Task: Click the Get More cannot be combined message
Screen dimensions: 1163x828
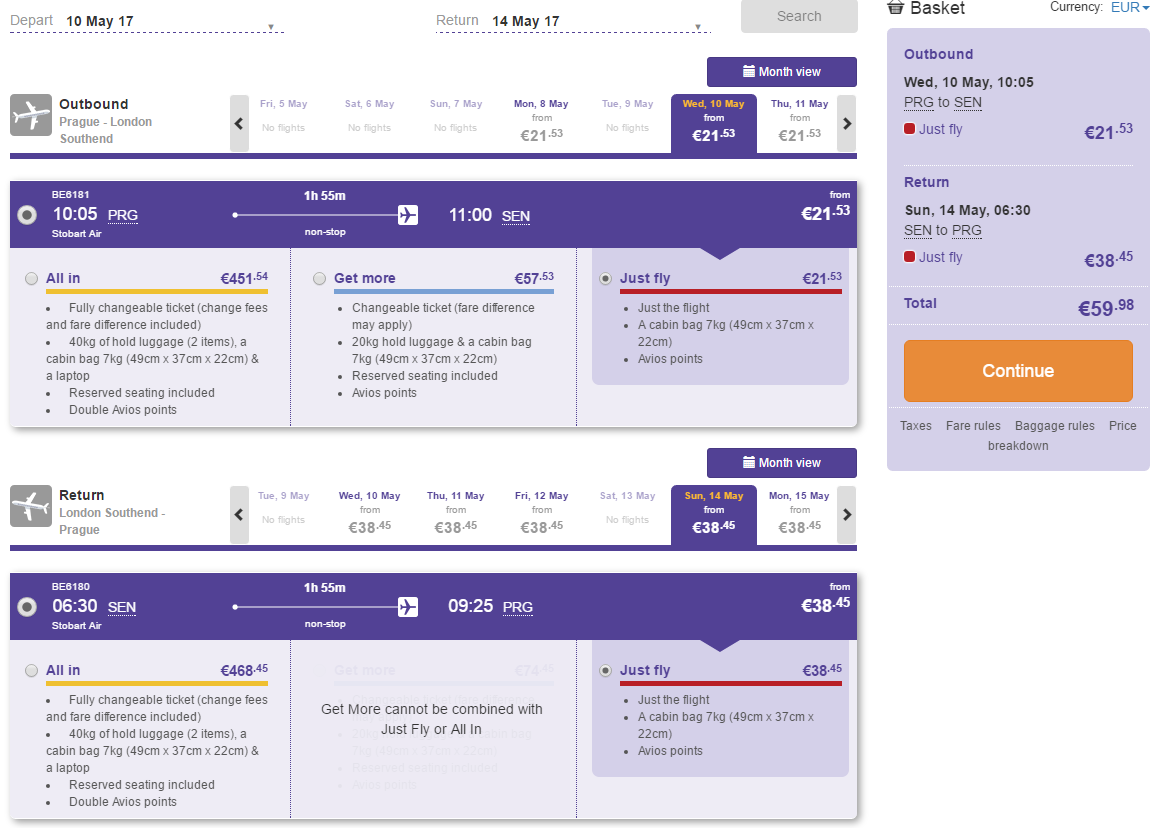Action: [x=432, y=719]
